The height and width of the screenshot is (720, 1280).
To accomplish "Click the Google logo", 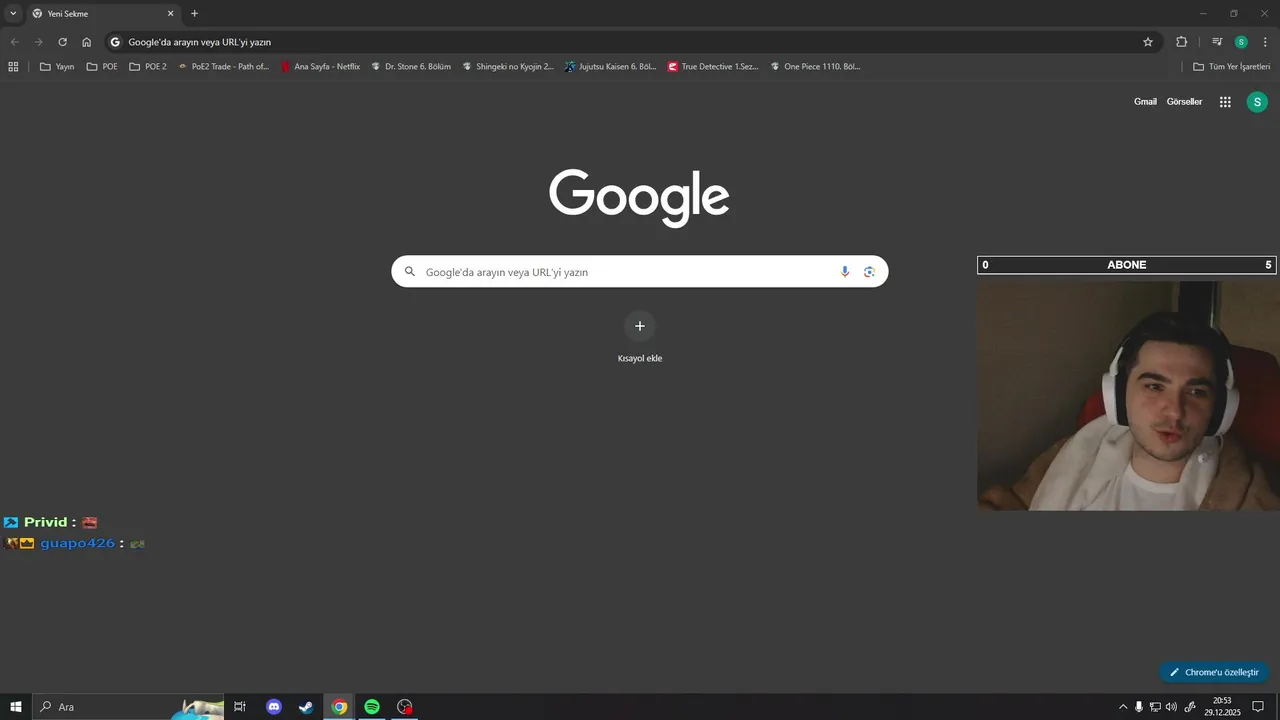I will 639,197.
